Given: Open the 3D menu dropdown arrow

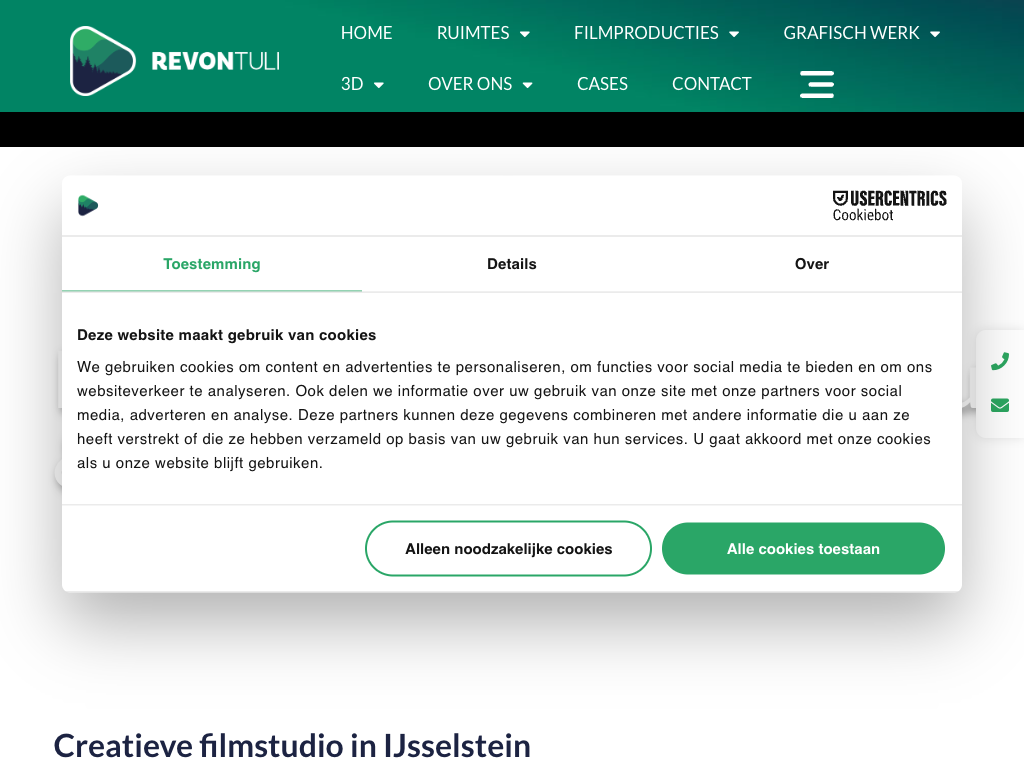Looking at the screenshot, I should tap(379, 85).
